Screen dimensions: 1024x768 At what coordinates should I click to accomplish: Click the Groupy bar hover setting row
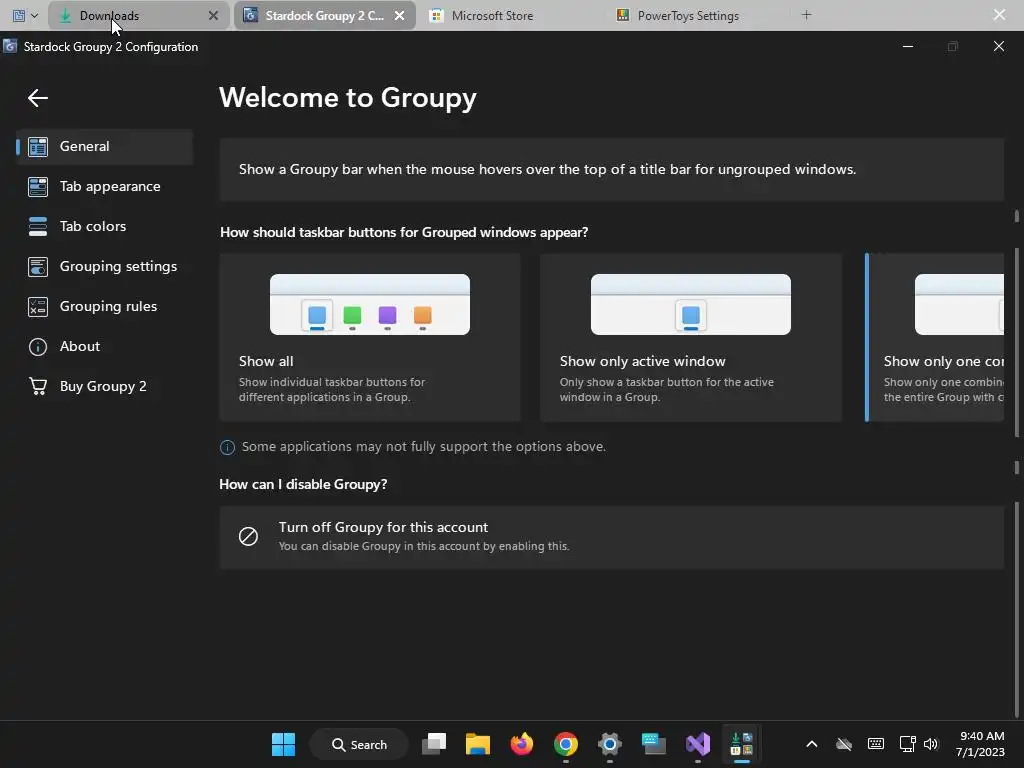tap(611, 169)
